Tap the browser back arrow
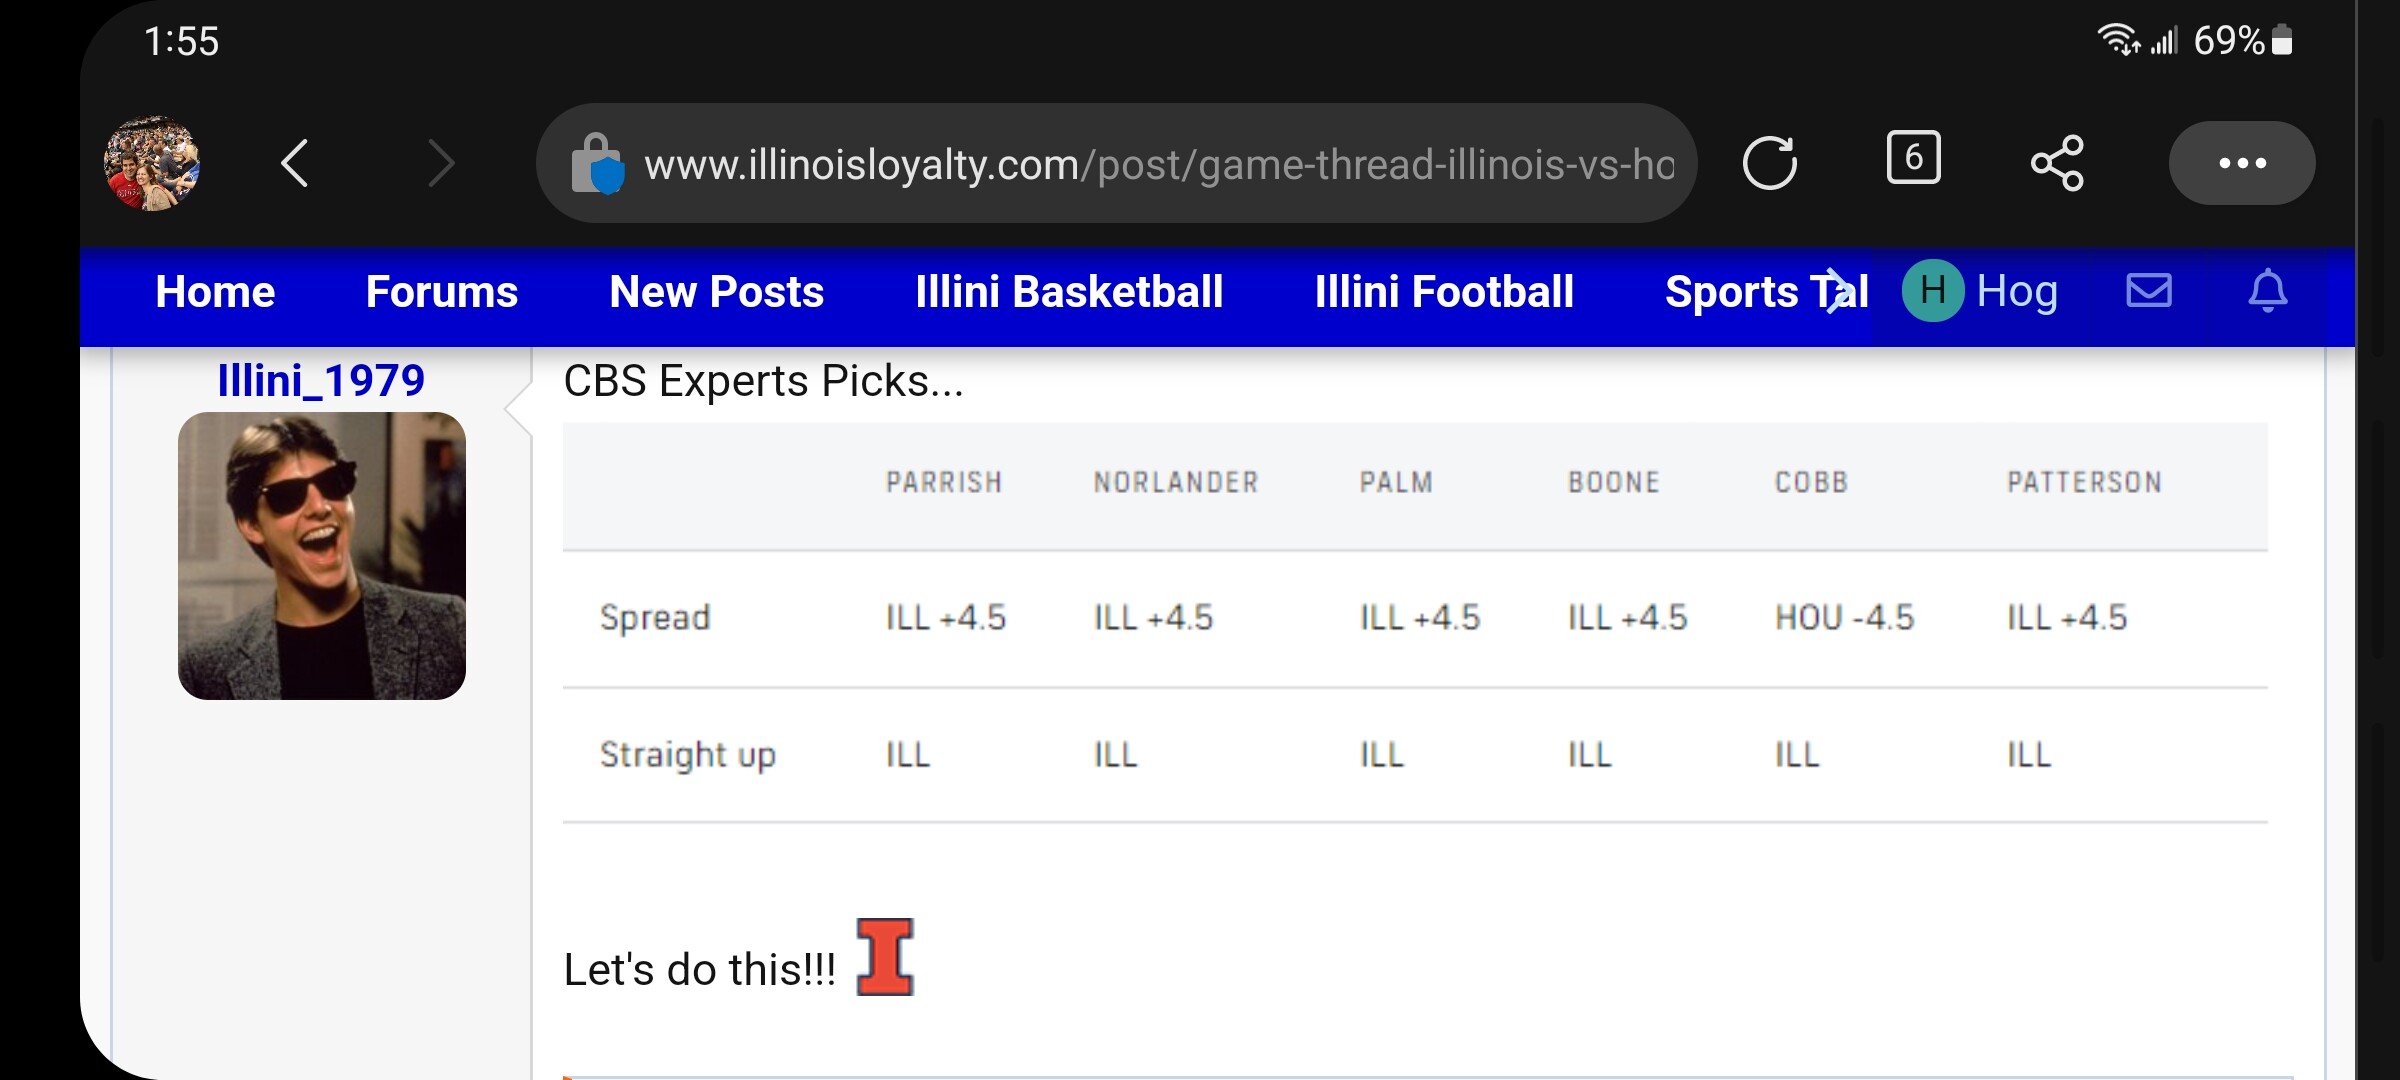The height and width of the screenshot is (1080, 2400). point(295,163)
